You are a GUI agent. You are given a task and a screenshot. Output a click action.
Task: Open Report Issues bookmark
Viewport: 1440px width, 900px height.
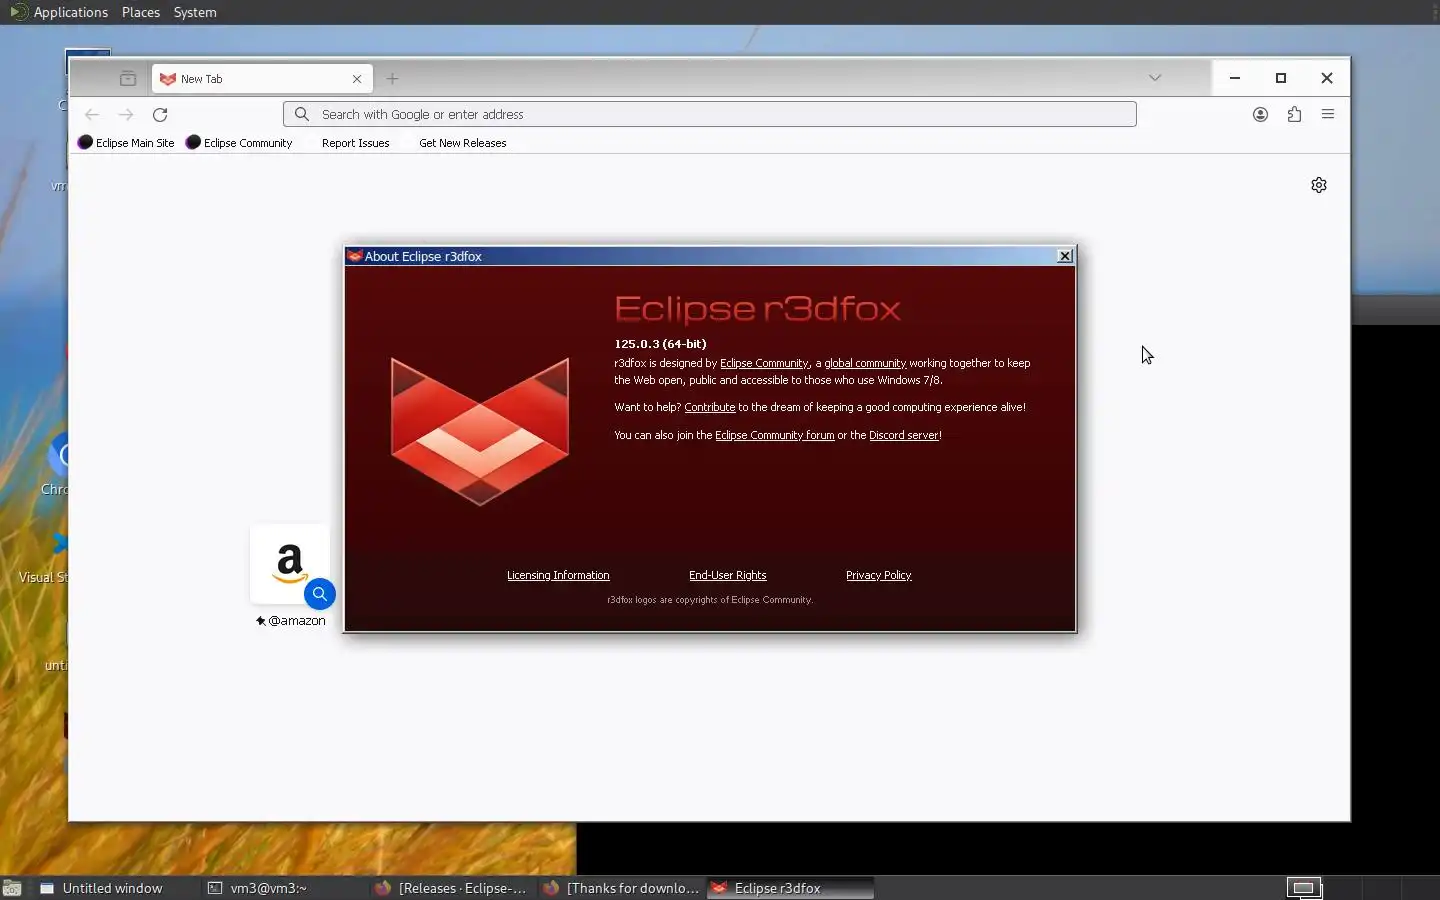(355, 143)
